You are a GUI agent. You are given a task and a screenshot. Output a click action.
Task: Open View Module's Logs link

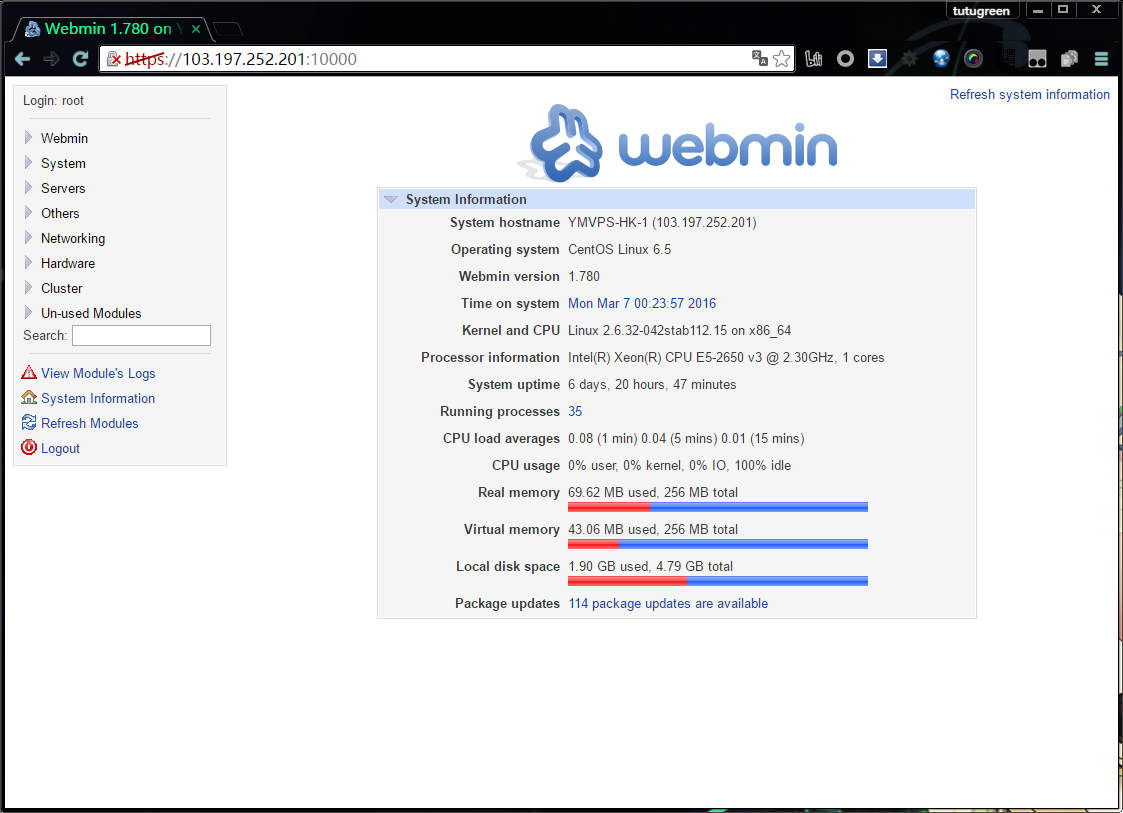tap(98, 373)
